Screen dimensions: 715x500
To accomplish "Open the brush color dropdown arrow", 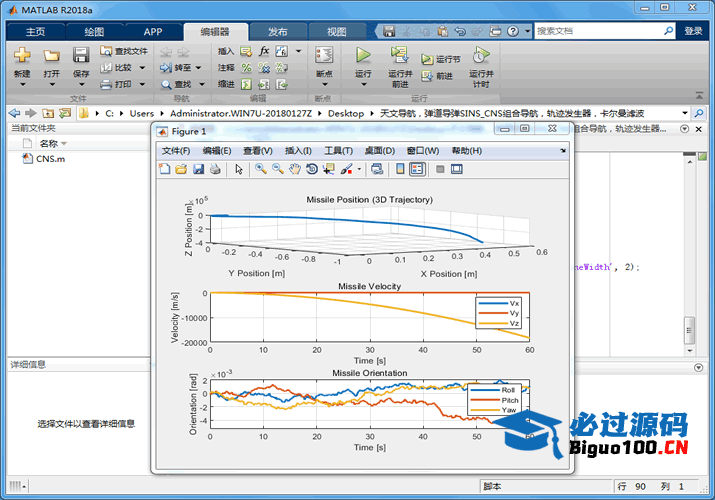I will [359, 169].
